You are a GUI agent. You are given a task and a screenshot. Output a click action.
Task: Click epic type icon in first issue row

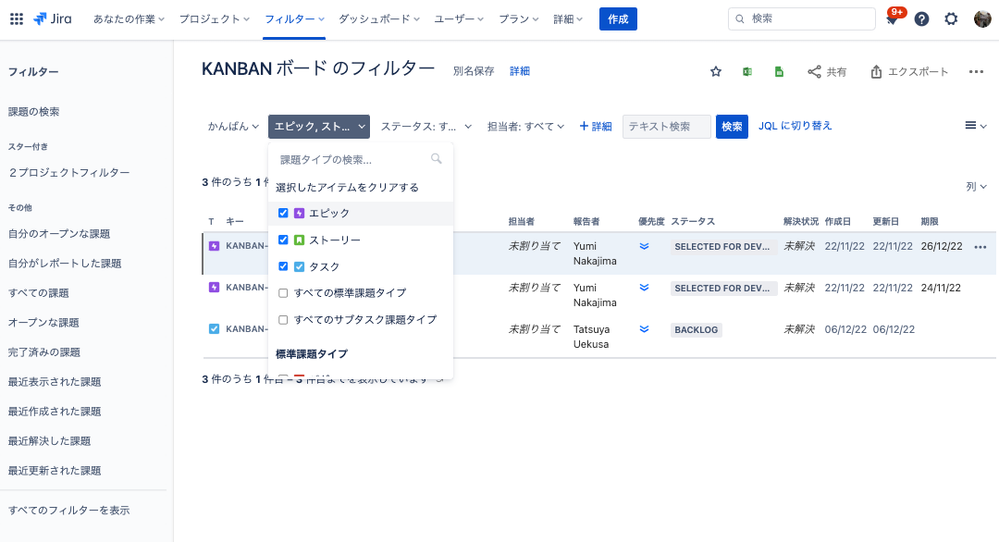pos(214,246)
